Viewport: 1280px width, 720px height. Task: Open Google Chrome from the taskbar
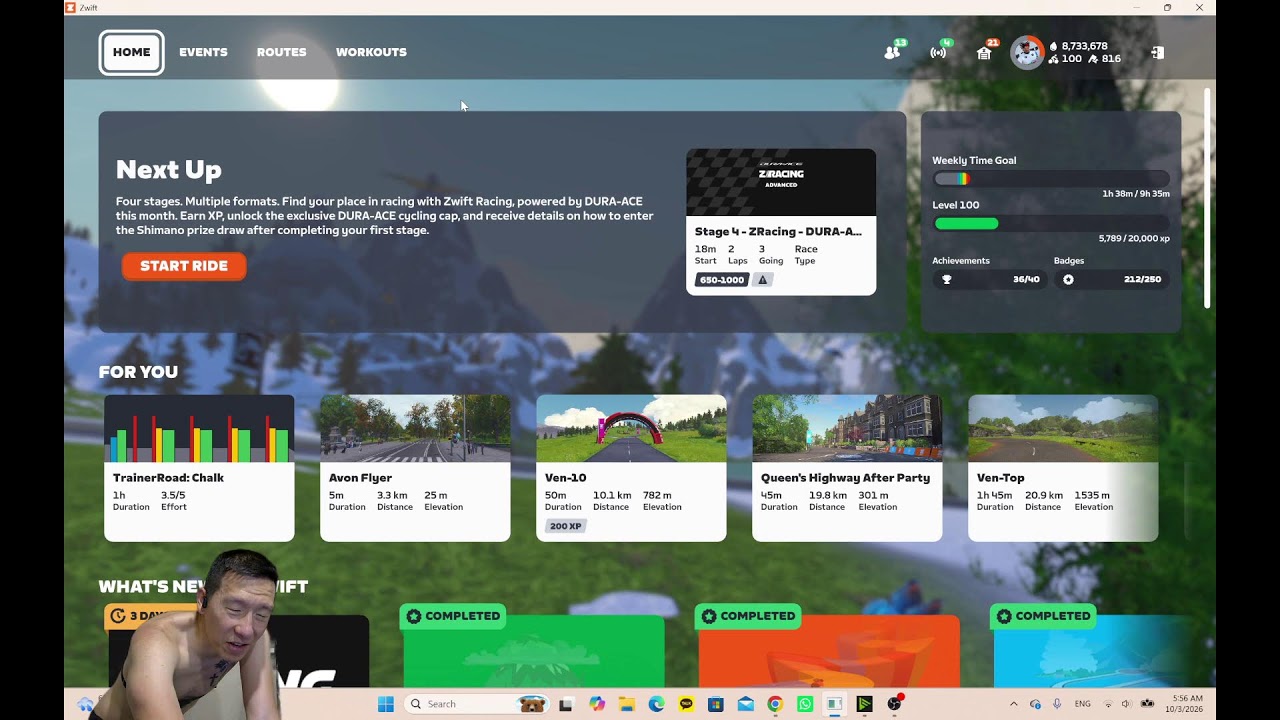click(x=775, y=704)
